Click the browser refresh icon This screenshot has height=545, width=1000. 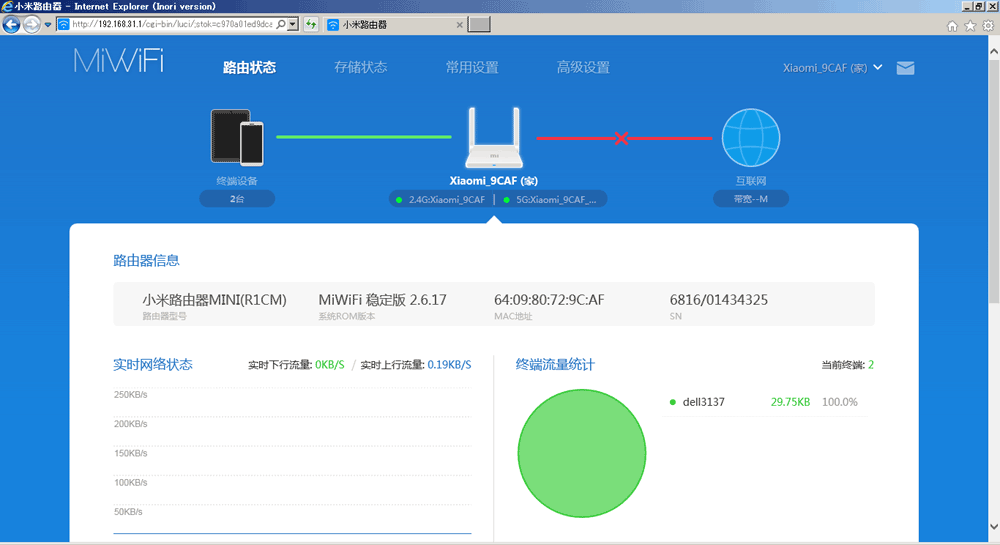click(x=311, y=24)
